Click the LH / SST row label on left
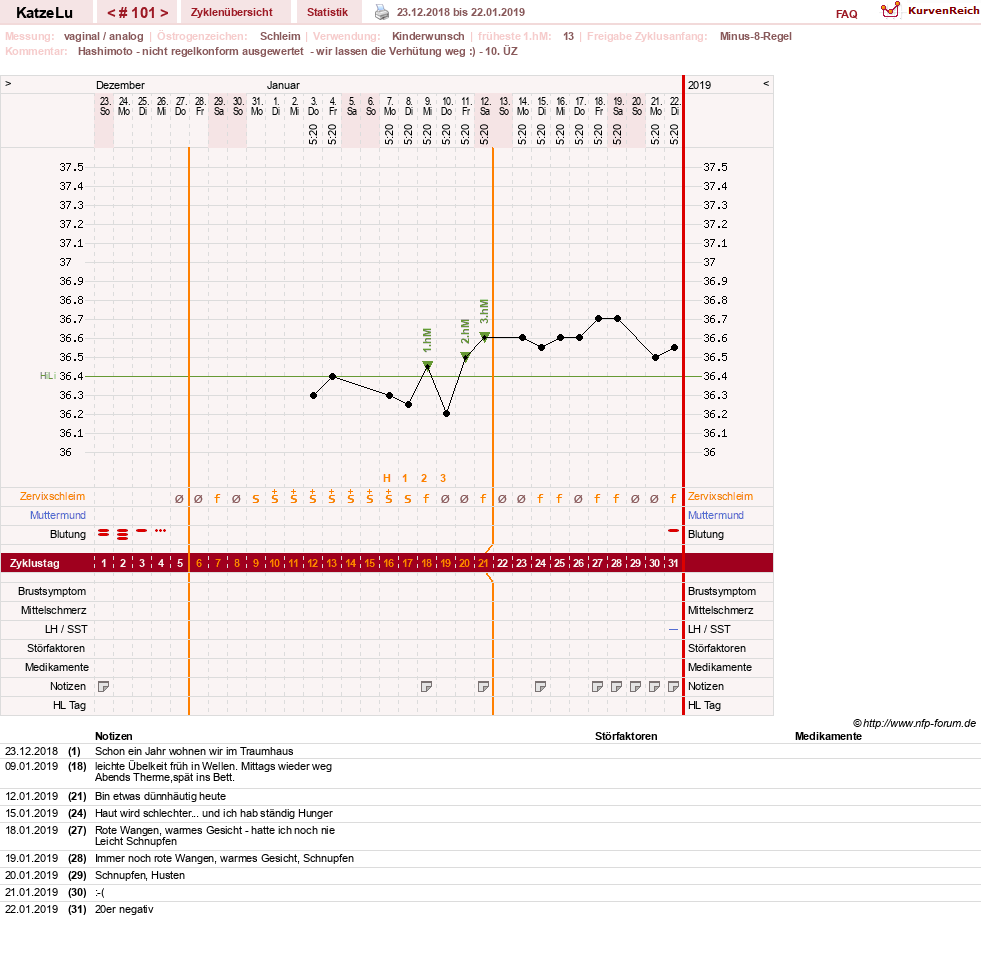The width and height of the screenshot is (981, 963). [x=66, y=629]
